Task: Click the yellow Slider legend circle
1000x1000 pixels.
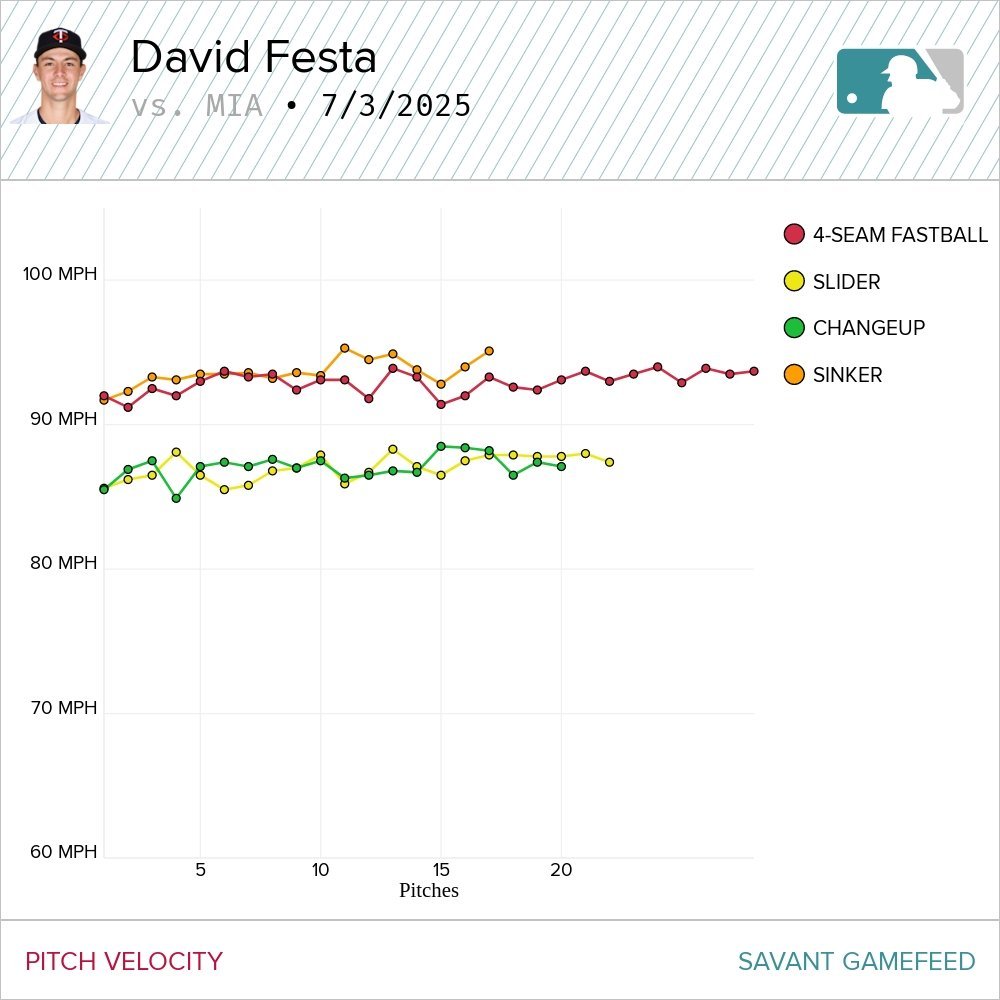Action: point(794,282)
